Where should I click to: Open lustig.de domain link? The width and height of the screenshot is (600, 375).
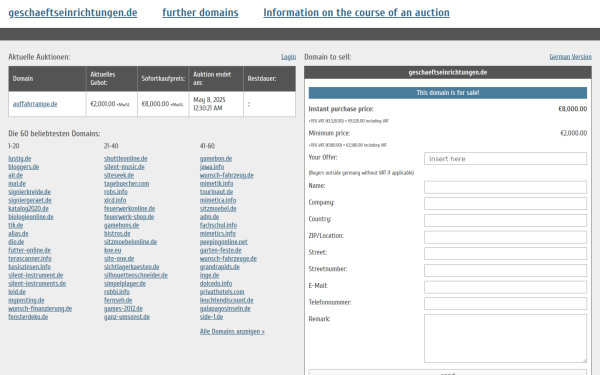point(20,159)
